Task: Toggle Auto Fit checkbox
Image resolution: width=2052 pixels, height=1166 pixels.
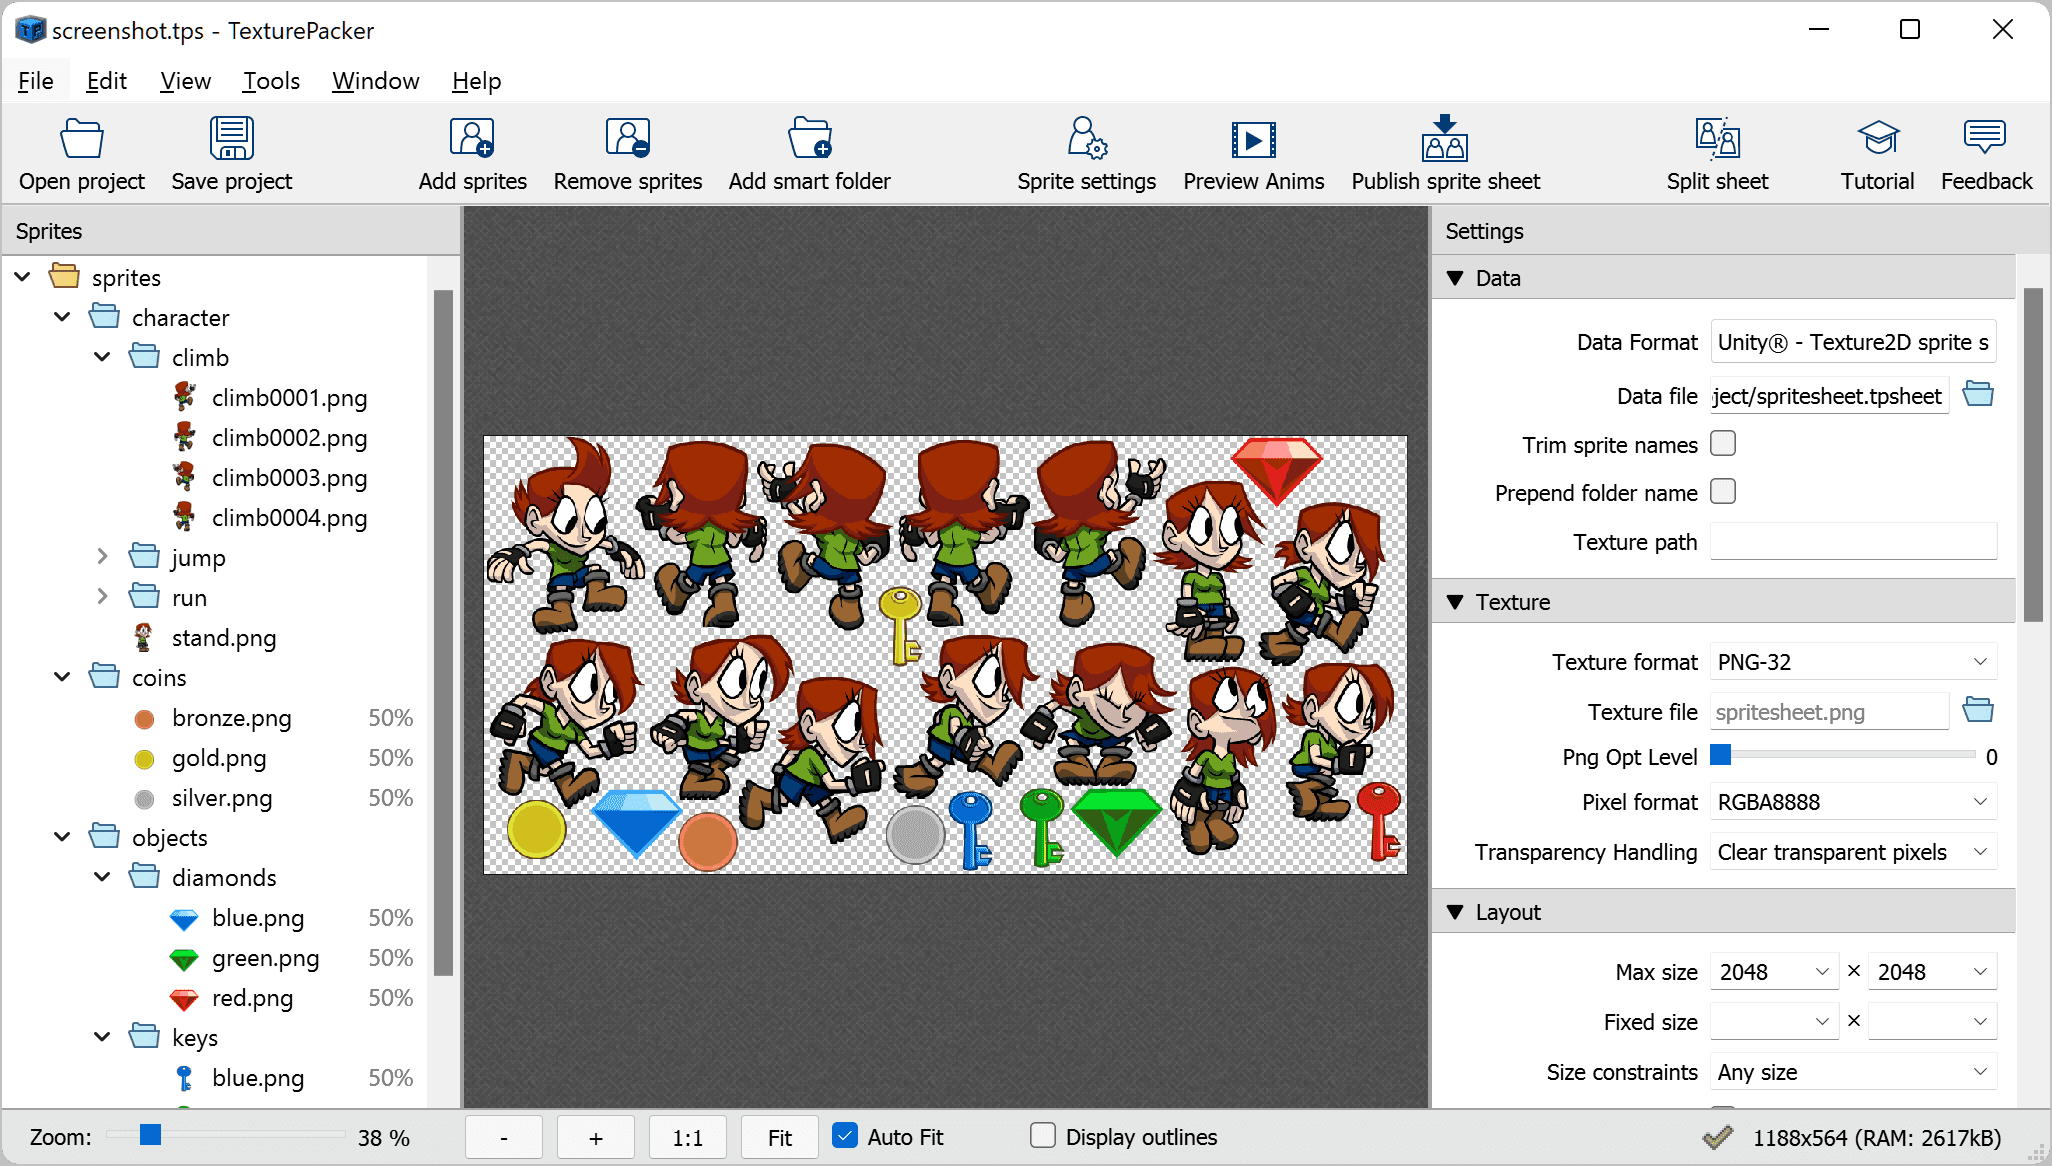Action: coord(840,1136)
